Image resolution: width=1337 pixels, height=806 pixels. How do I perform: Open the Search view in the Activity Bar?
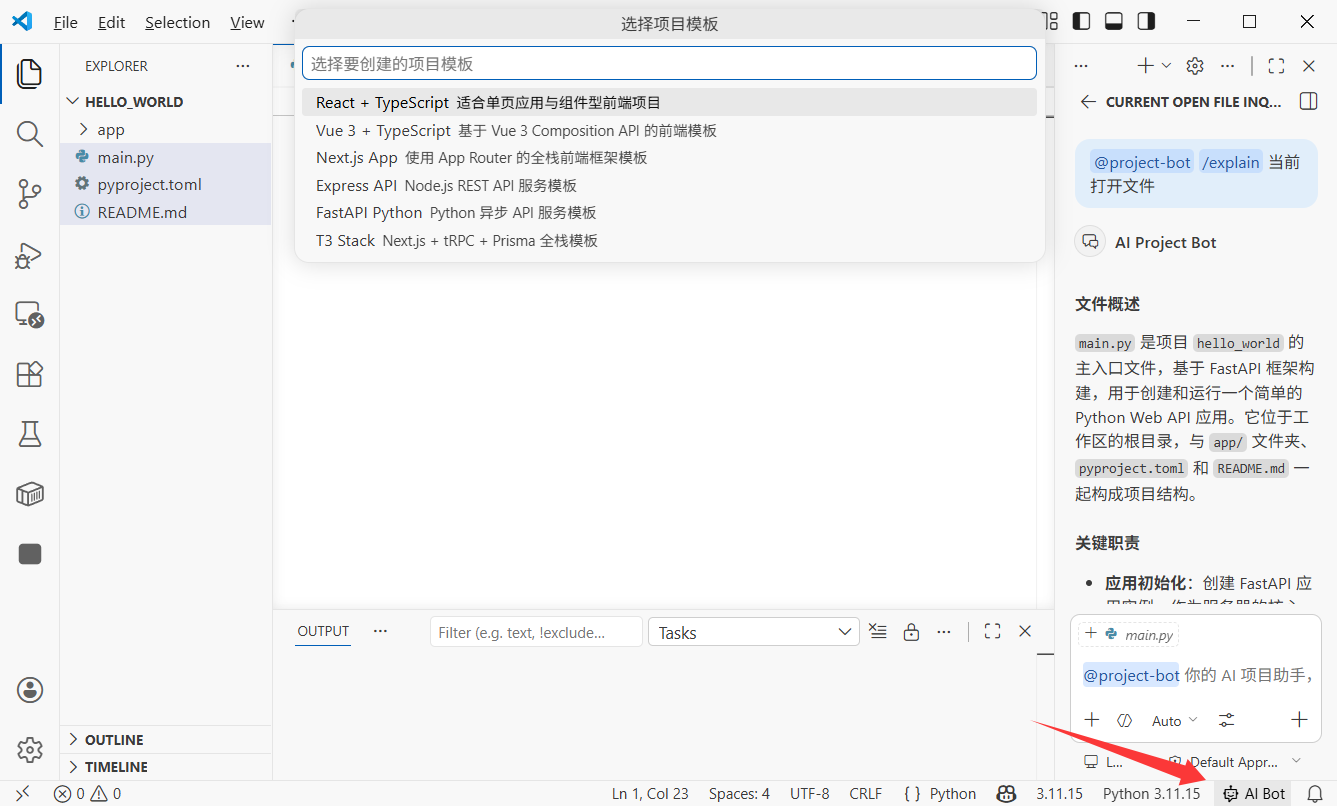(29, 133)
